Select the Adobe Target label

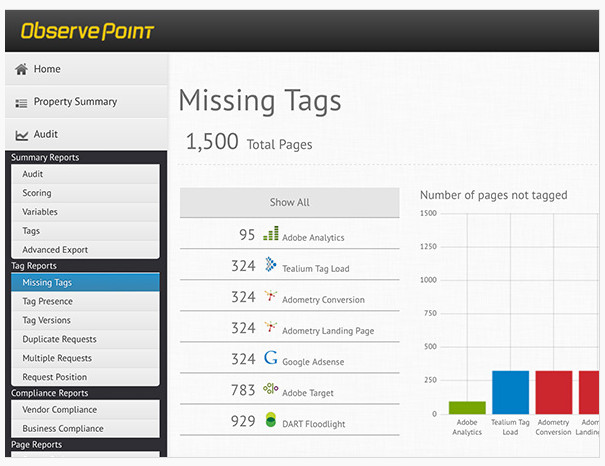click(308, 393)
